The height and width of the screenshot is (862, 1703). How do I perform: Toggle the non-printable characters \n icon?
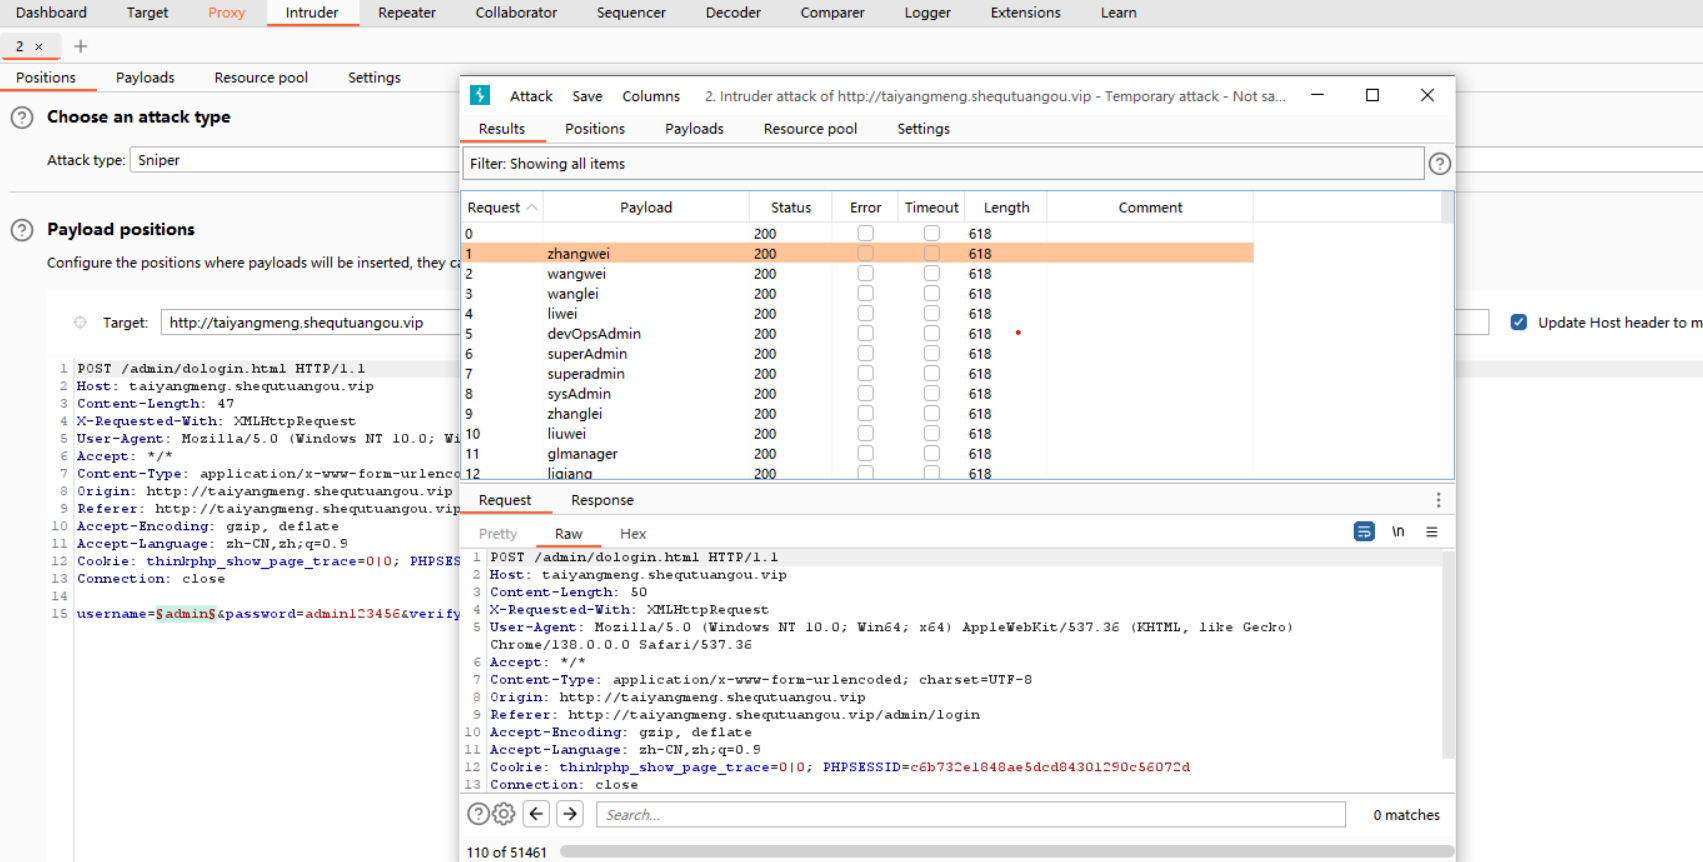coord(1398,532)
